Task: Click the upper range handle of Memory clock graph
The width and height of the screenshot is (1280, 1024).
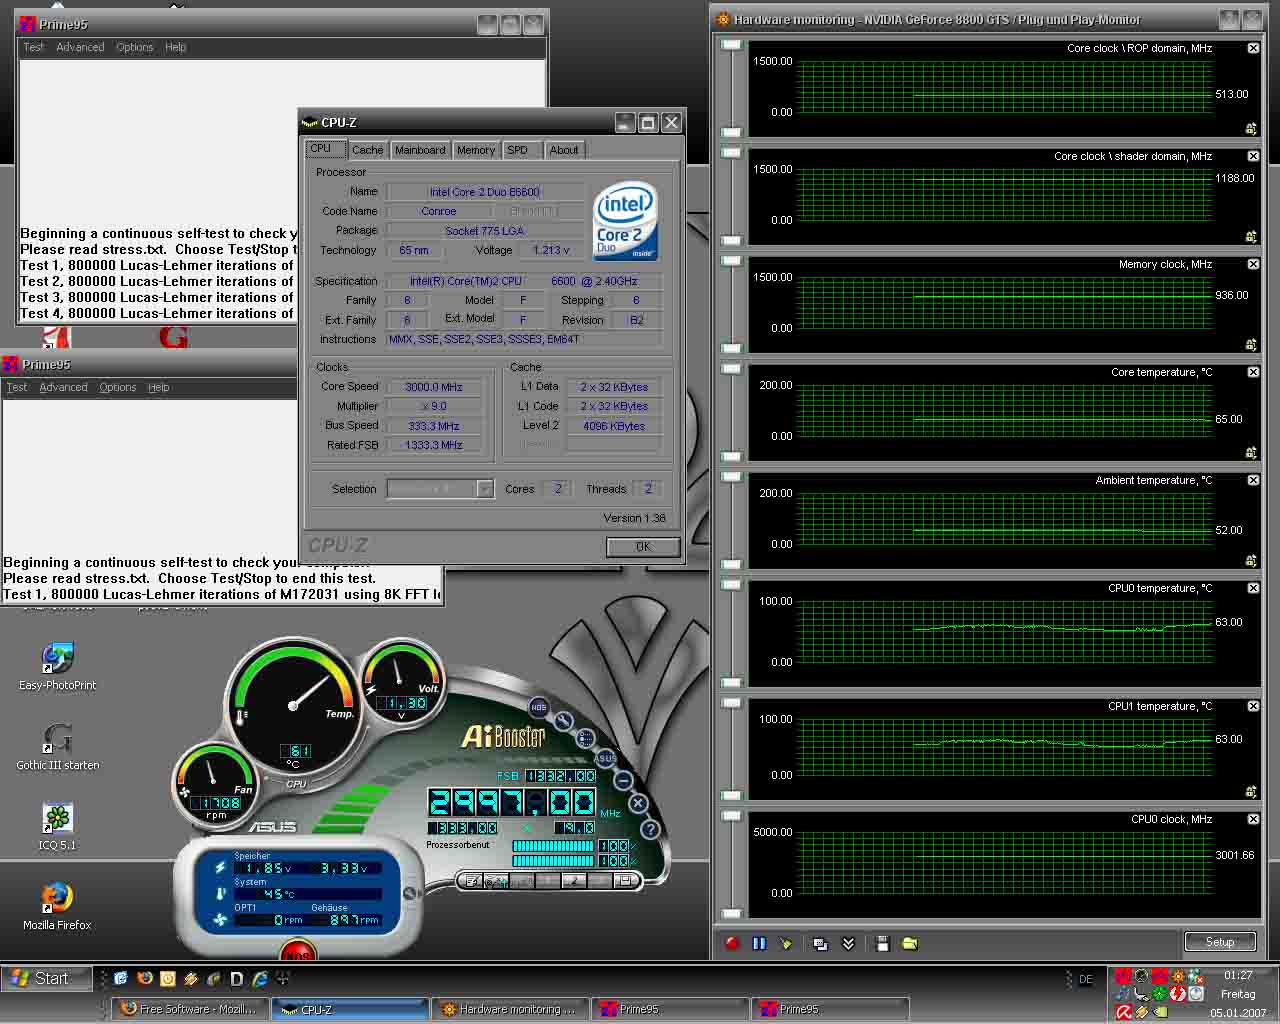Action: 732,262
